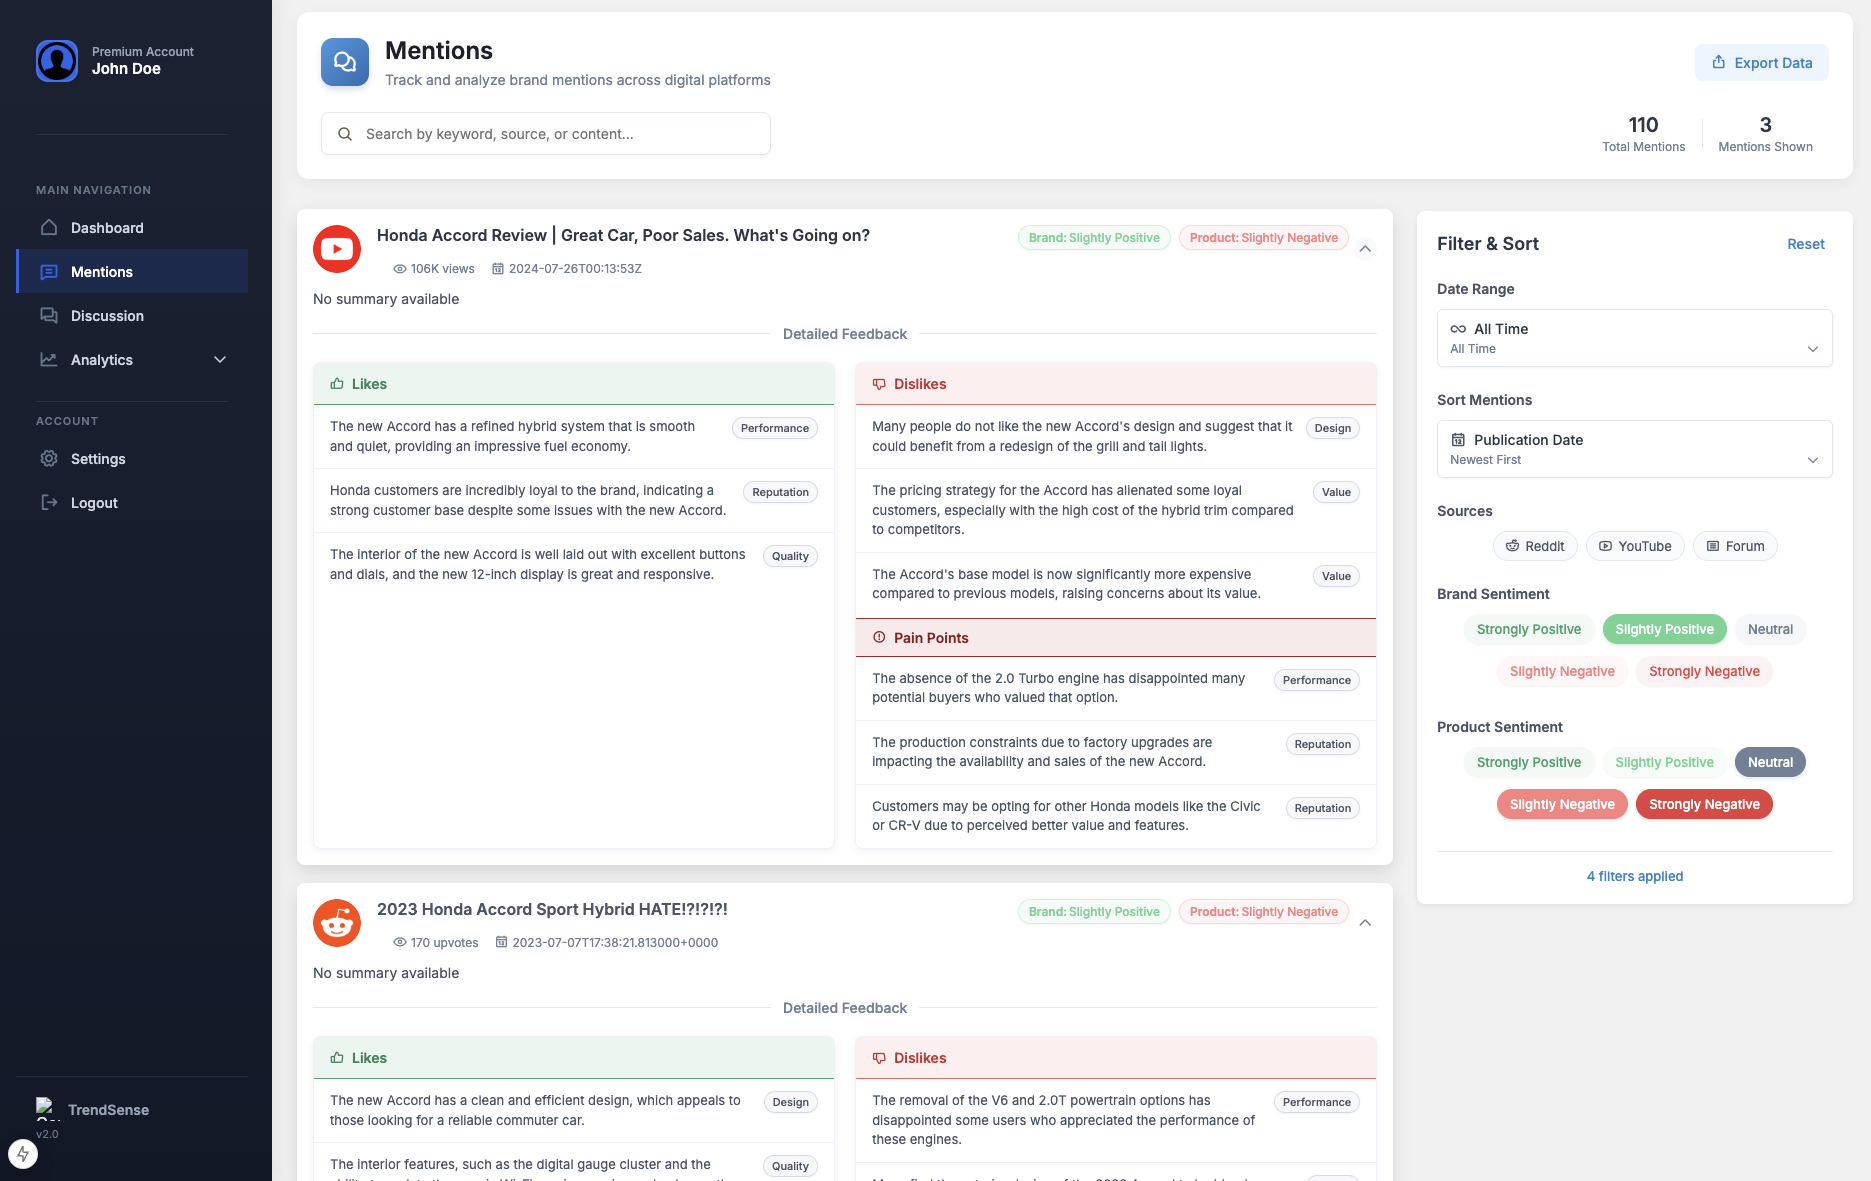Viewport: 1871px width, 1181px height.
Task: Click the Settings gear icon in sidebar
Action: coord(49,459)
